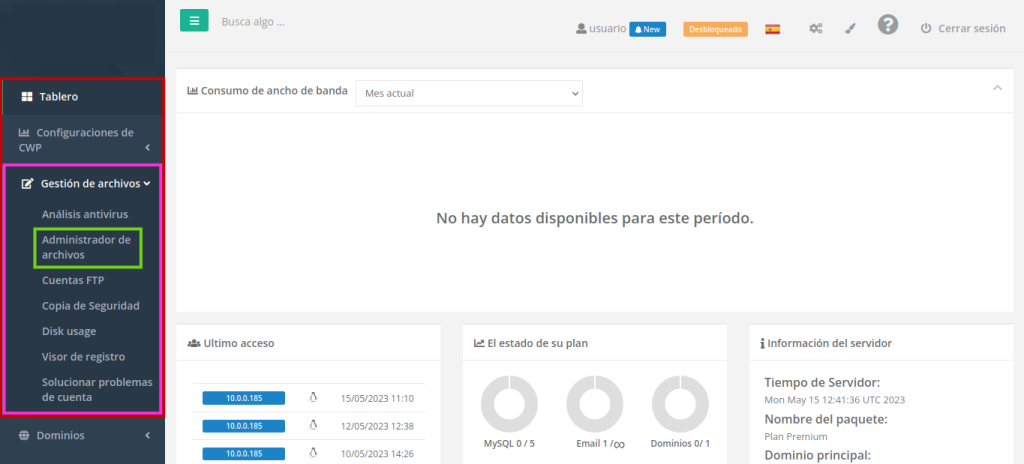Screen dimensions: 1024x464
Task: Click the first 10.0.0.185 IP bar
Action: [243, 398]
